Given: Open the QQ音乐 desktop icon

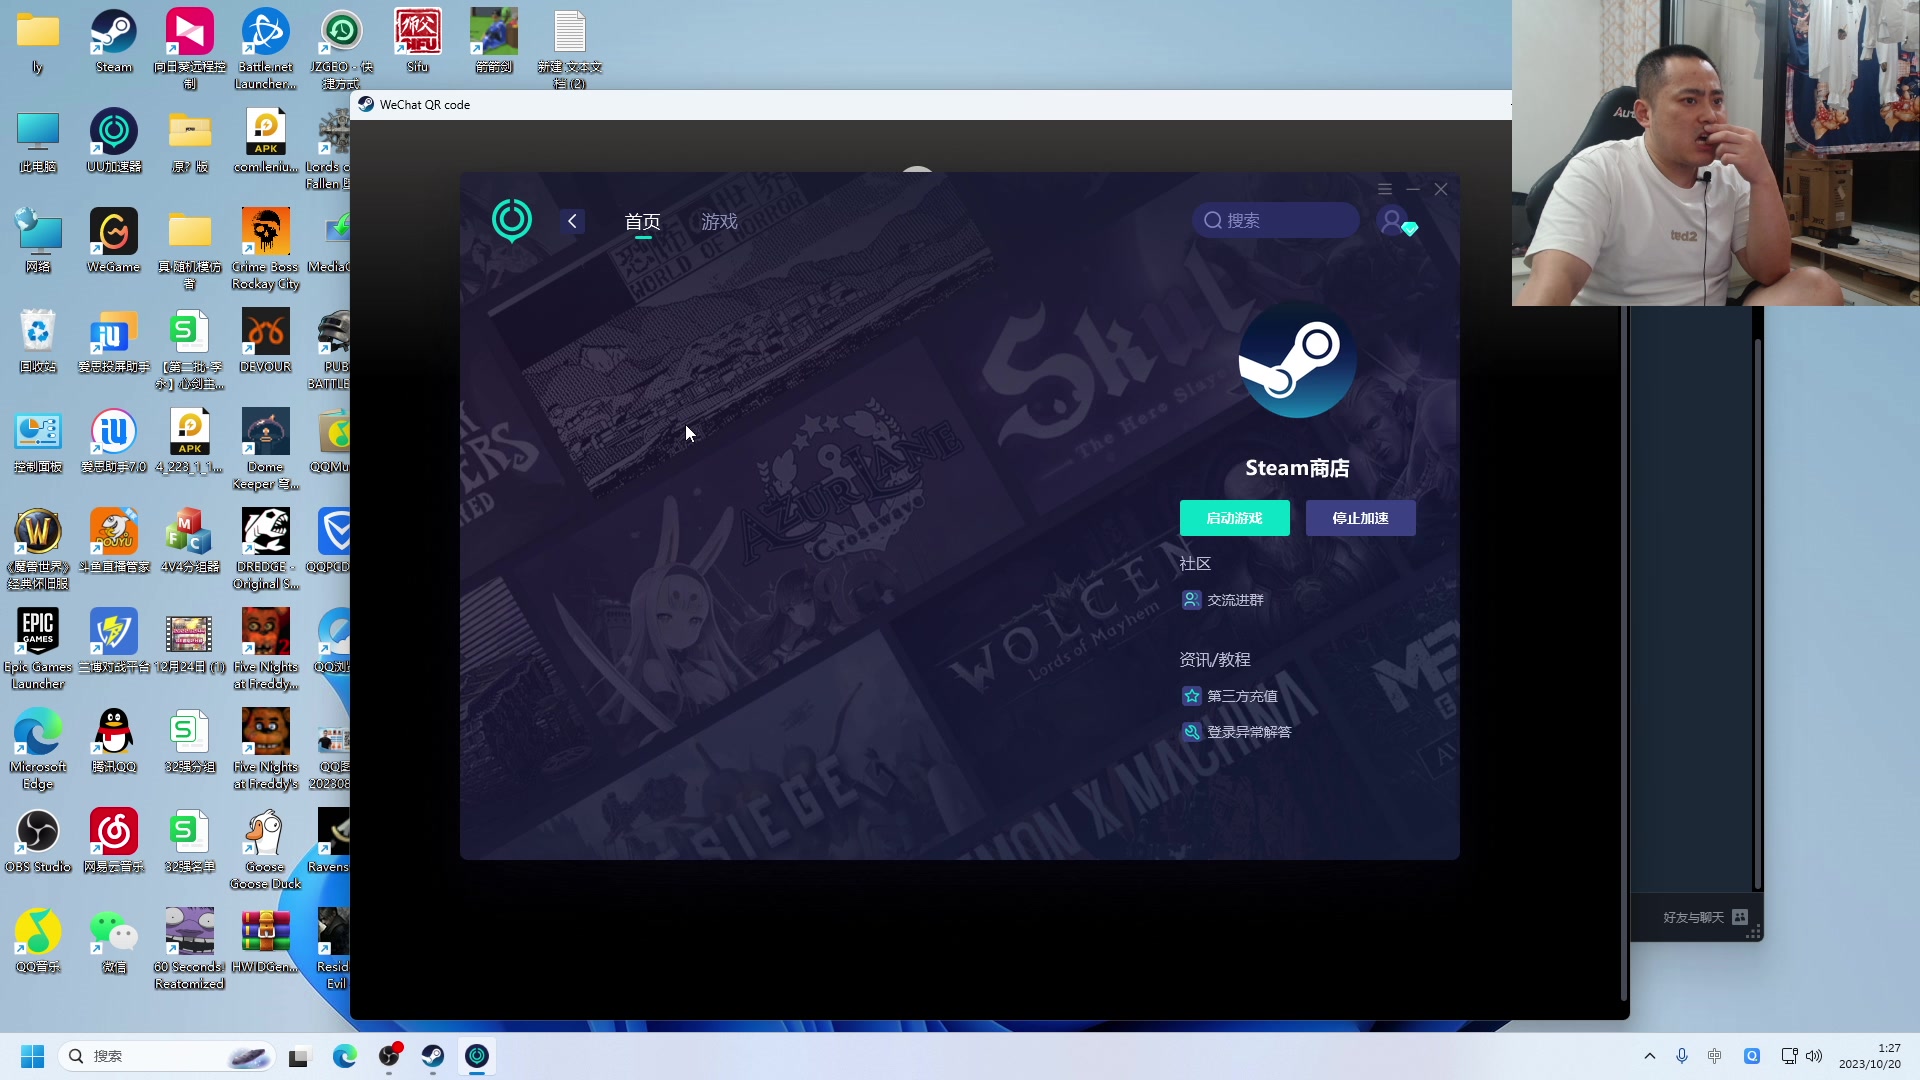Looking at the screenshot, I should point(38,941).
